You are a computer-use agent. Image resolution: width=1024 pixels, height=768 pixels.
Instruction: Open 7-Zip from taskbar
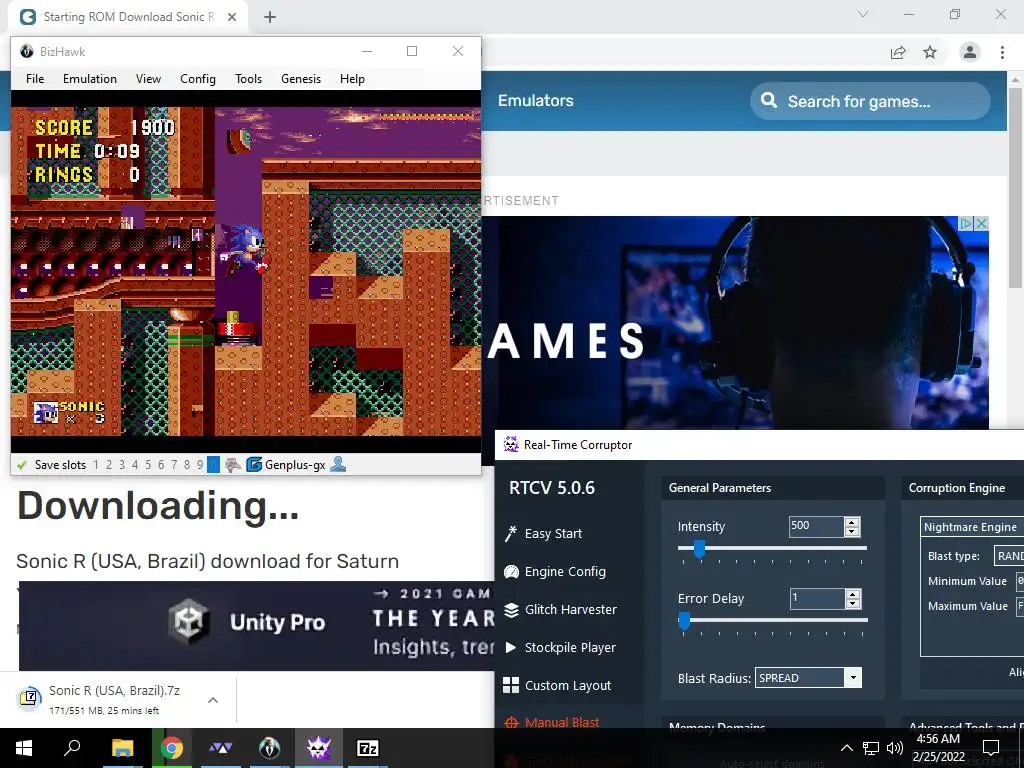tap(368, 748)
